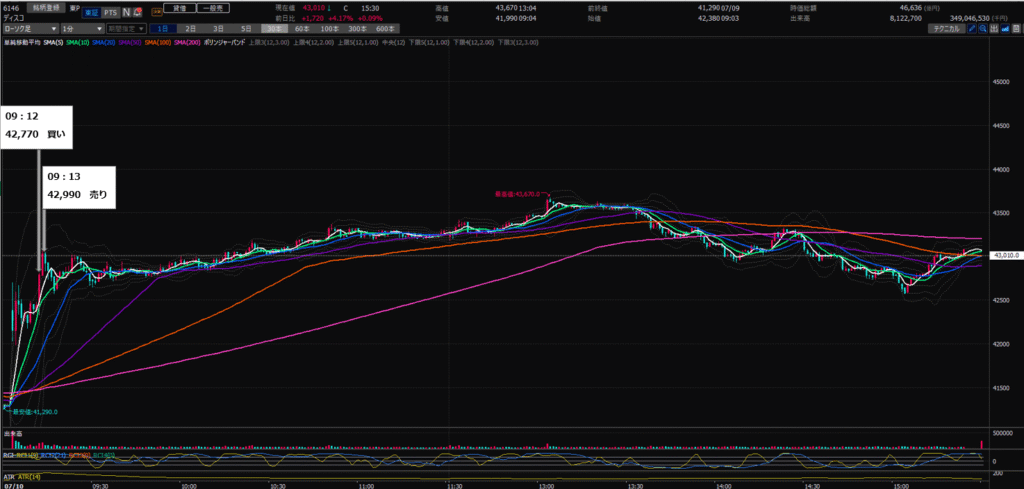Click the 単純移動平均 legend label

22,42
